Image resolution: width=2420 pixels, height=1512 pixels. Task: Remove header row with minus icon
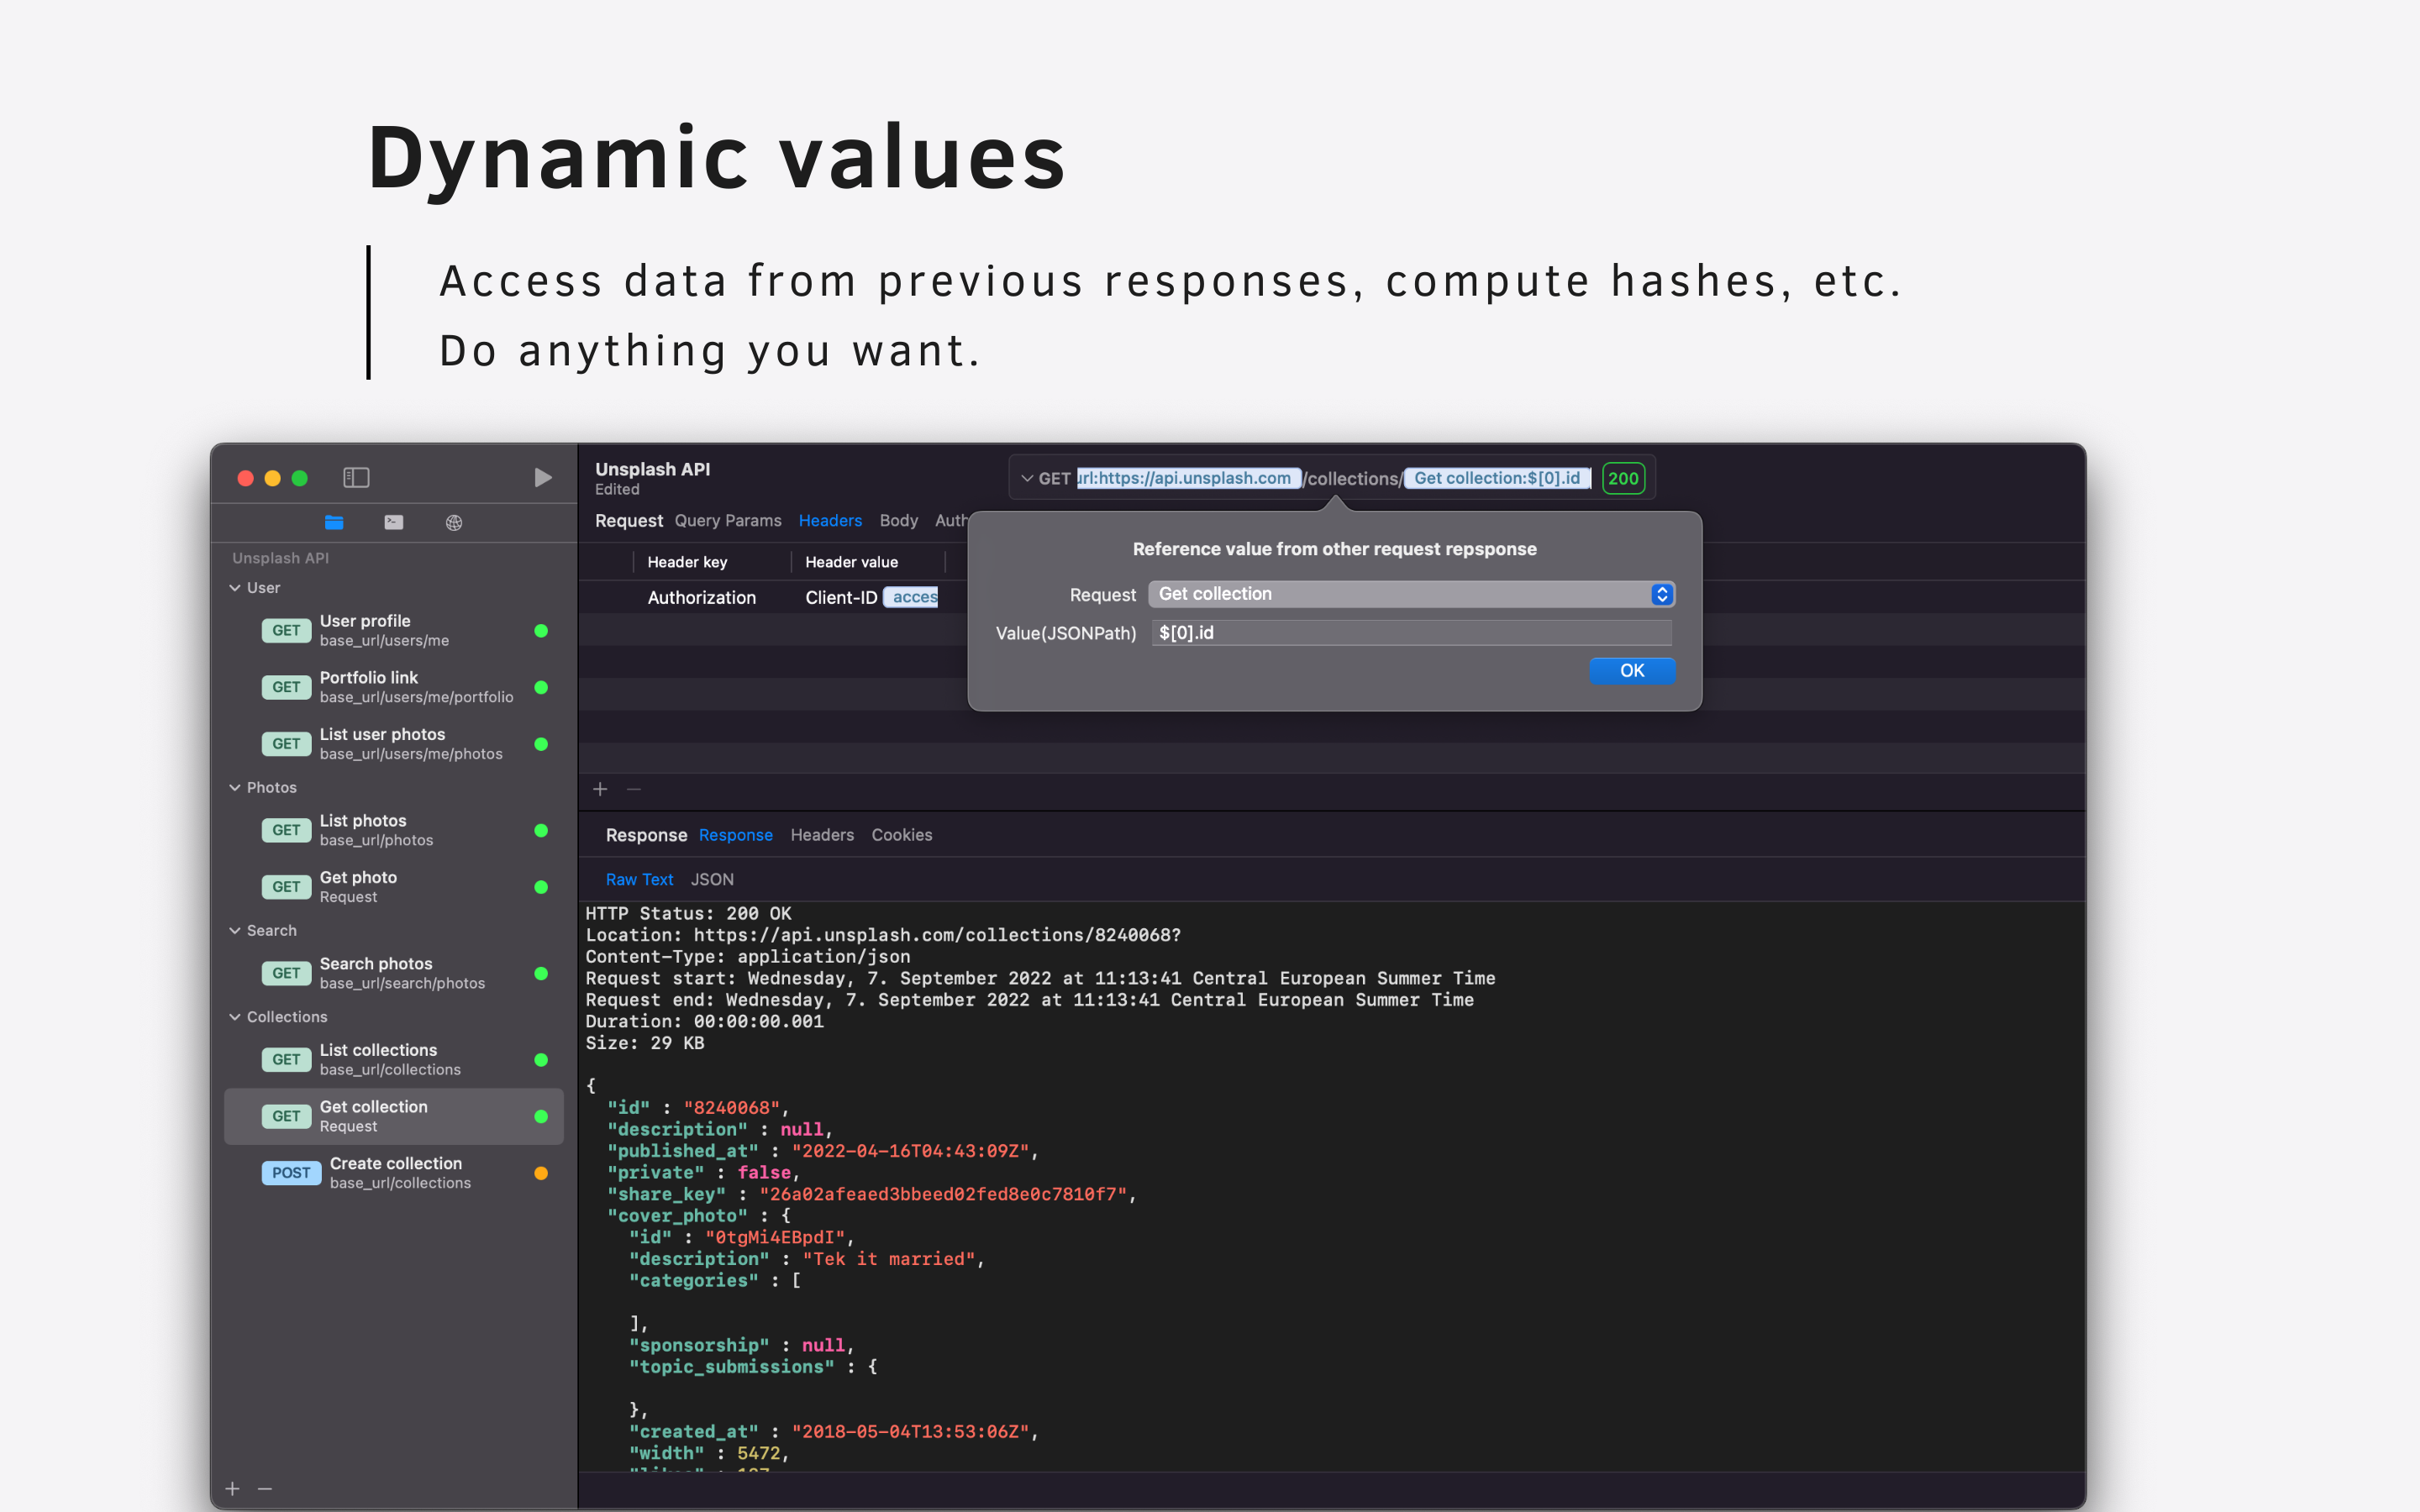[x=634, y=789]
